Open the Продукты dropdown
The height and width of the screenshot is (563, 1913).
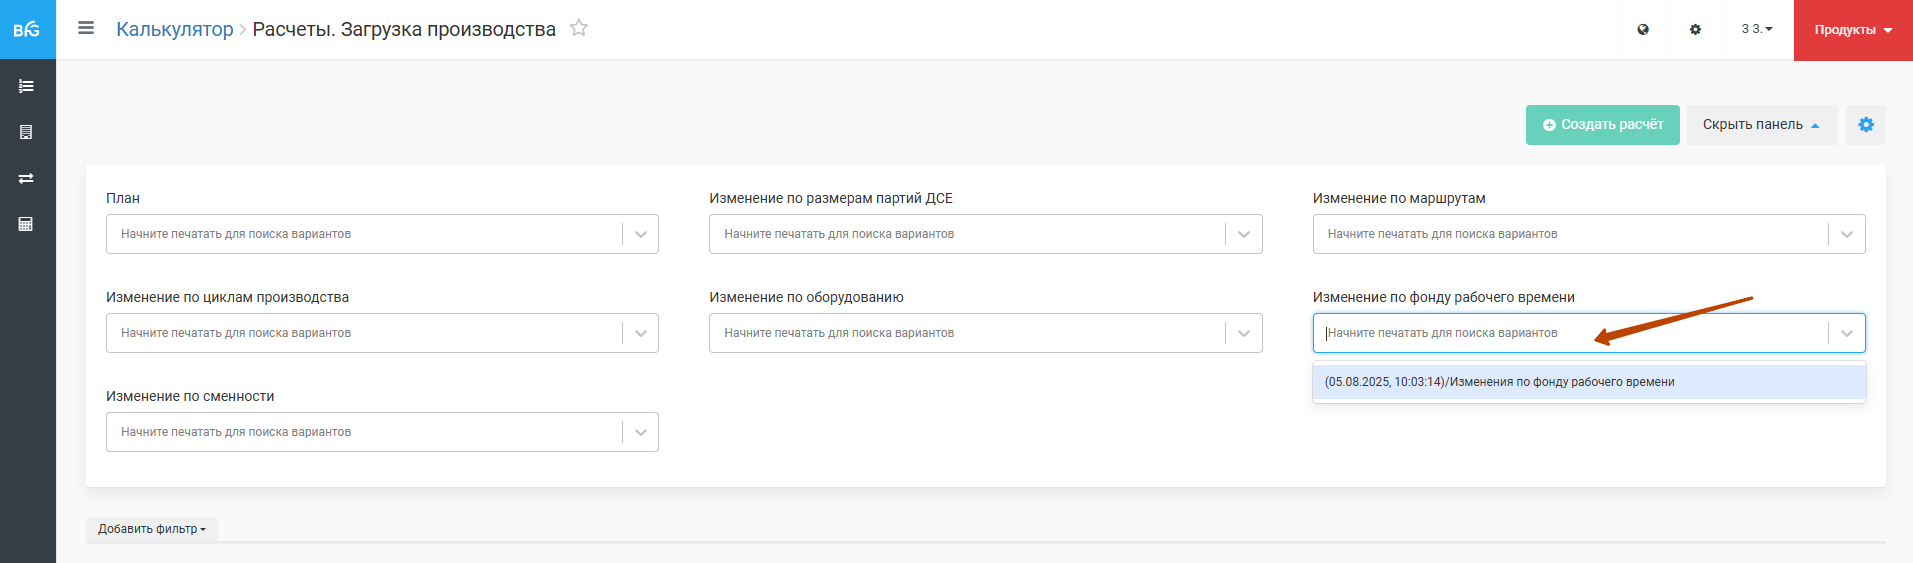[x=1853, y=30]
